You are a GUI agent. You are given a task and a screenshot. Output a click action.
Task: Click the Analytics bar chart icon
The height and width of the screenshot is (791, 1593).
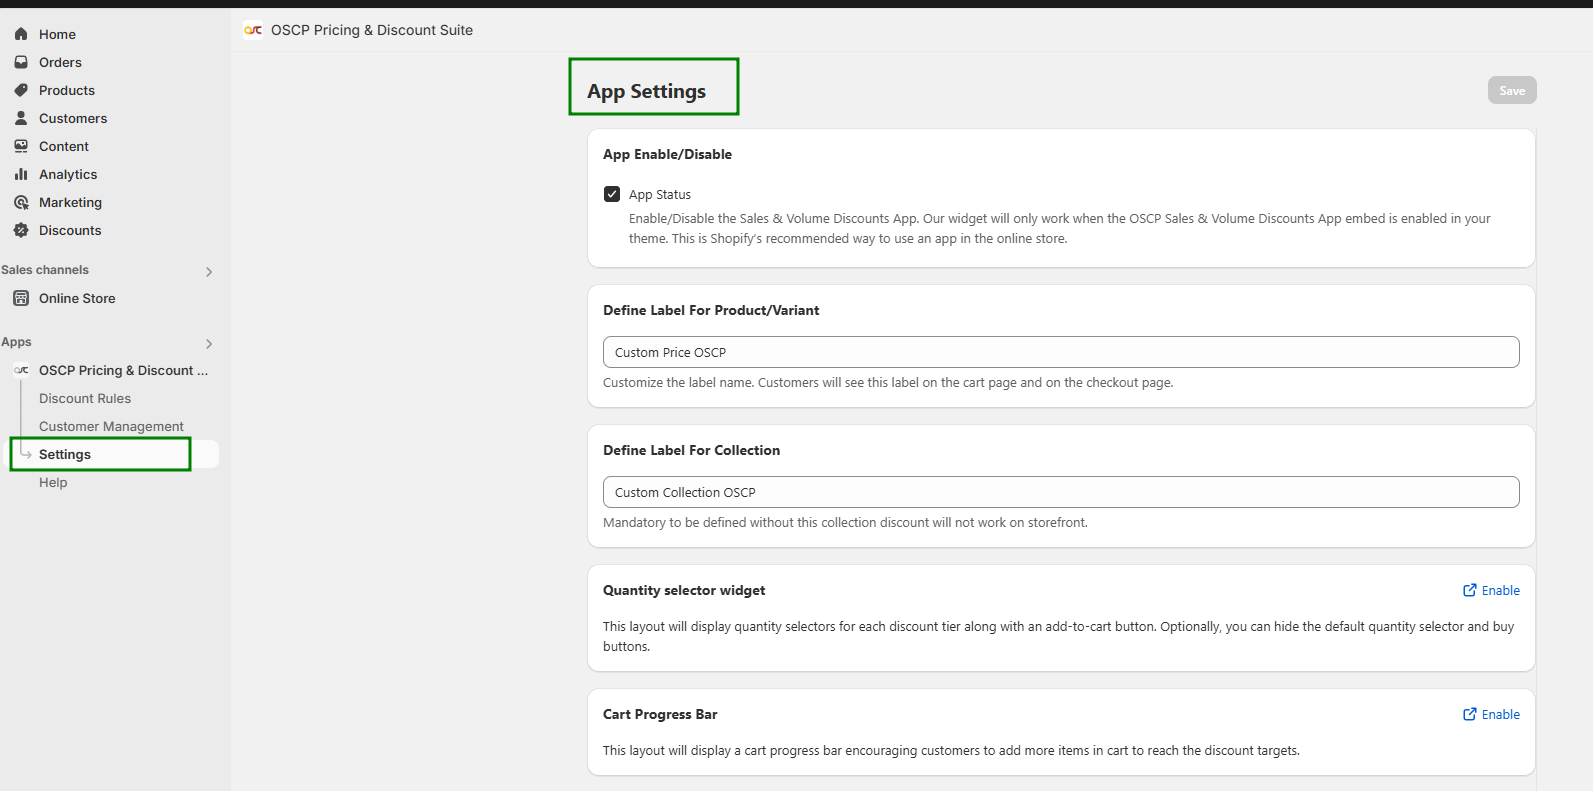pyautogui.click(x=21, y=174)
